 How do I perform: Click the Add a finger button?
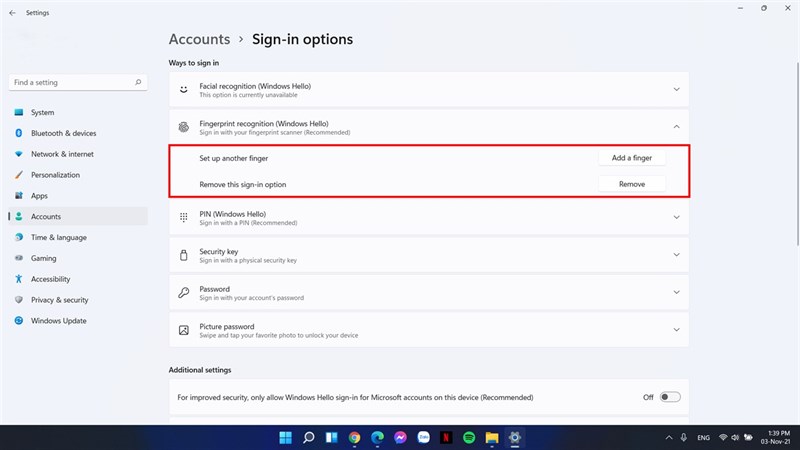point(631,158)
